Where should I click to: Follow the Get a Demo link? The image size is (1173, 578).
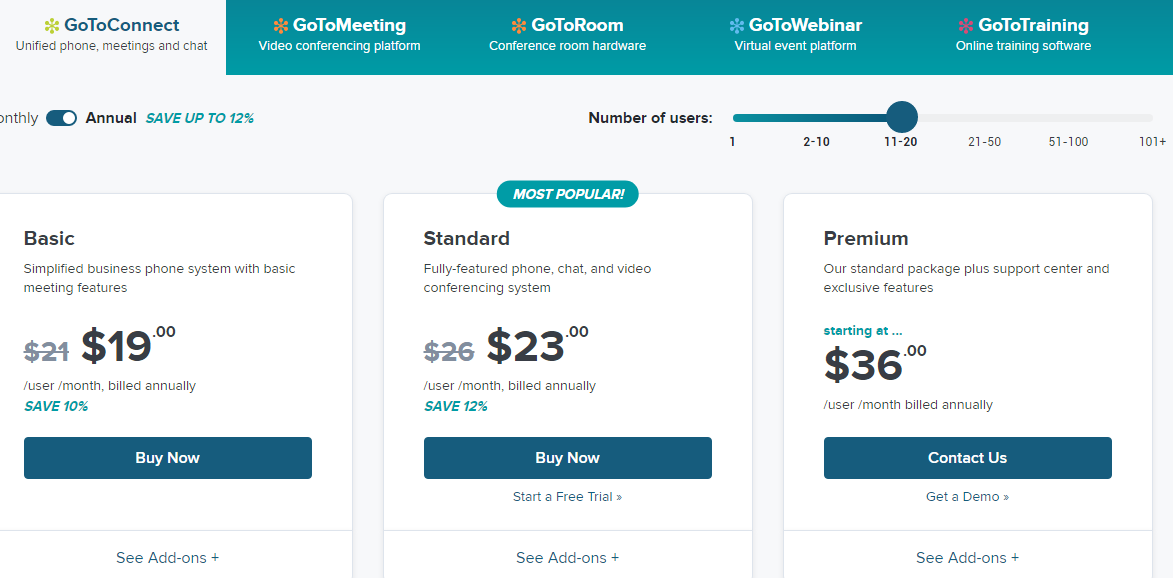coord(967,497)
